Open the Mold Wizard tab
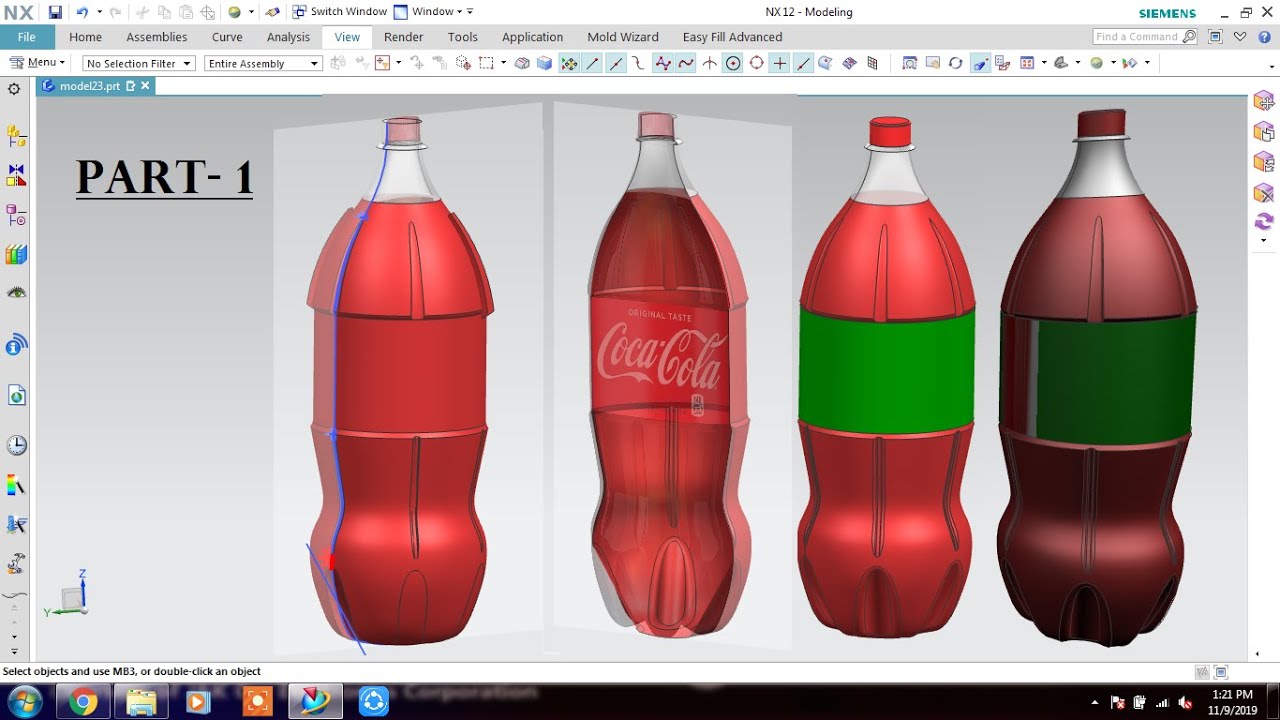This screenshot has height=720, width=1280. (622, 37)
